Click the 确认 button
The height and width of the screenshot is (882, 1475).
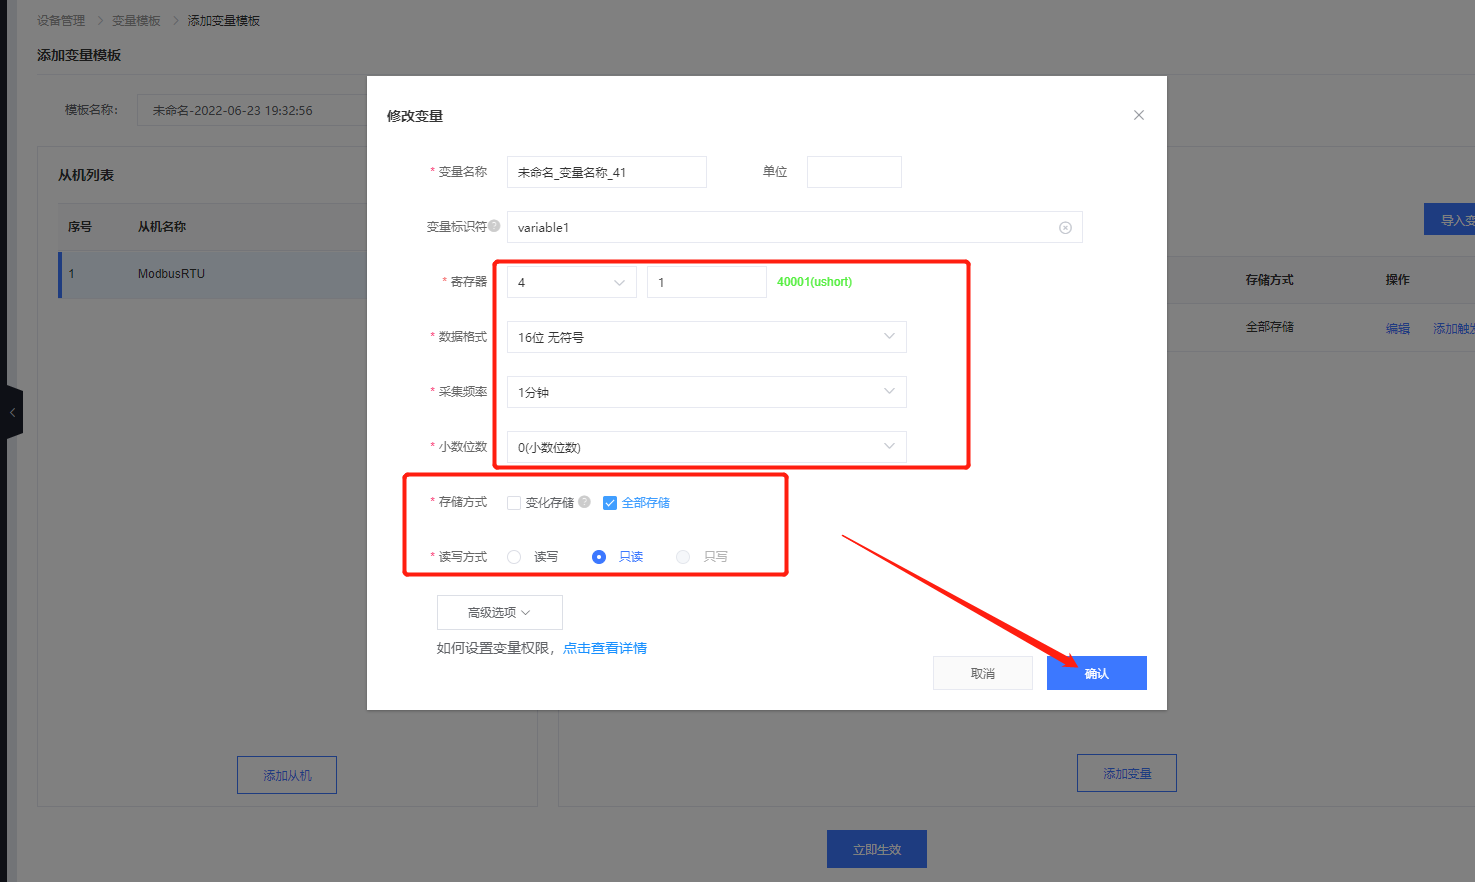1096,673
